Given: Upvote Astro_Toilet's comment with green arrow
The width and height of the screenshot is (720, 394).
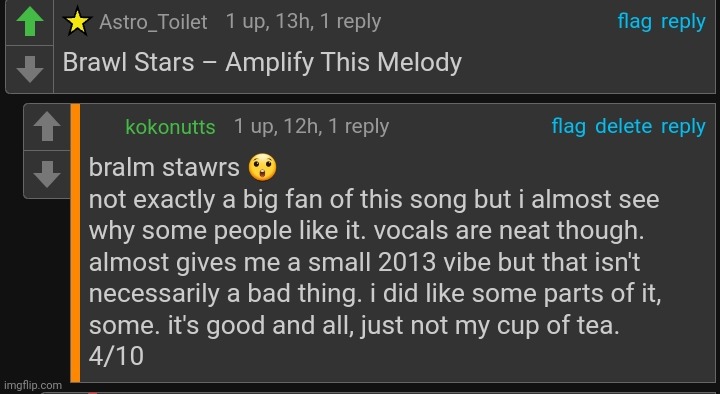Looking at the screenshot, I should pyautogui.click(x=30, y=22).
